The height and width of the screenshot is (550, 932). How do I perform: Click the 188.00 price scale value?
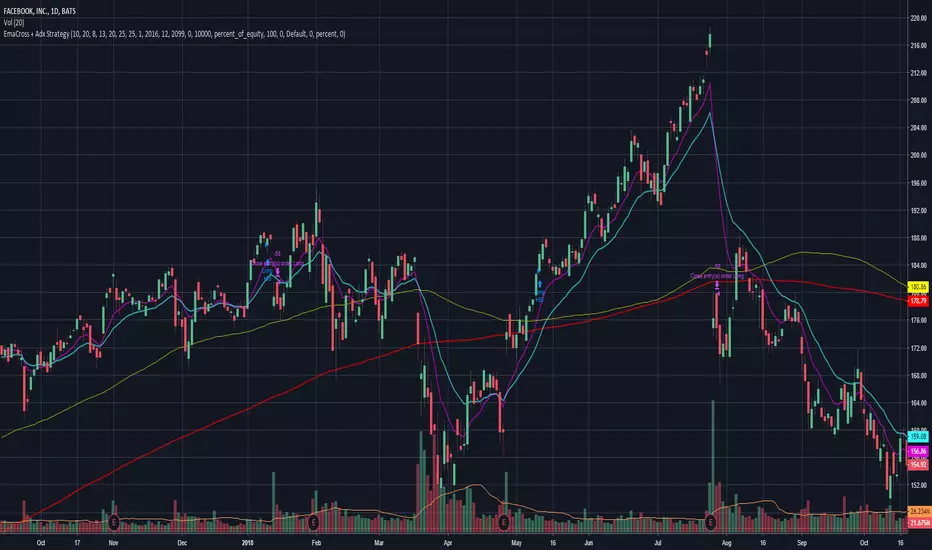click(x=918, y=237)
